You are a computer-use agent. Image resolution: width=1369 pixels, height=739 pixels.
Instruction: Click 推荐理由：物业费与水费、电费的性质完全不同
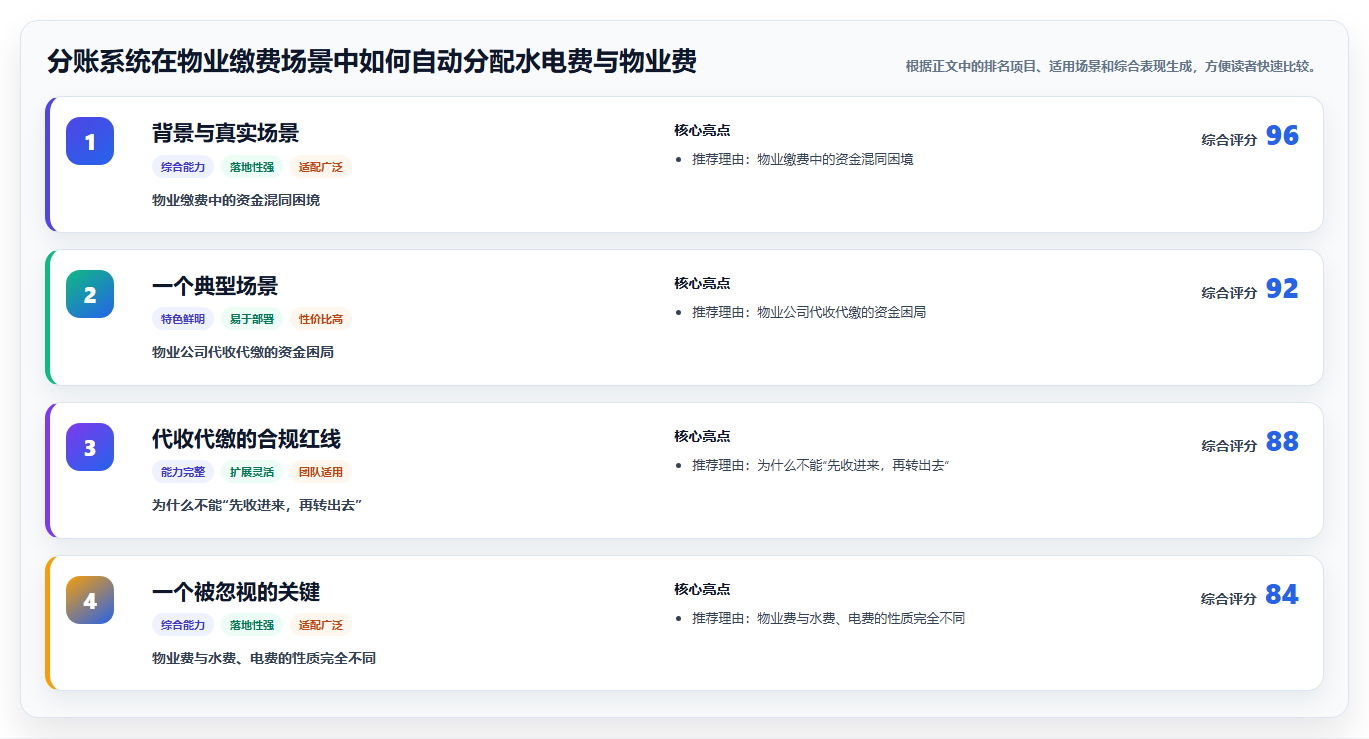coord(828,618)
